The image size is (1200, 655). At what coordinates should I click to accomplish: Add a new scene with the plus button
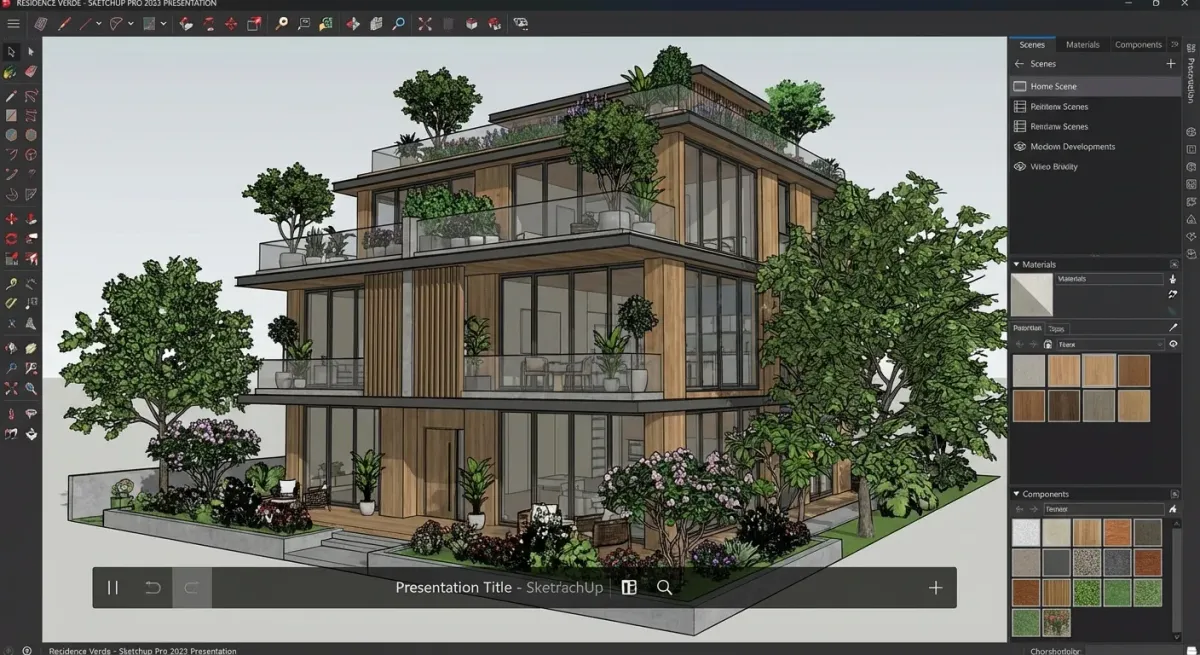[x=1170, y=63]
